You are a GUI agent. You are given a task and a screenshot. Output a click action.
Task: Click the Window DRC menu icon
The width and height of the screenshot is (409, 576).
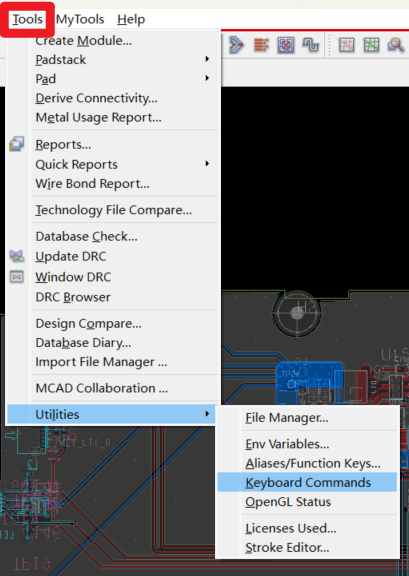pos(17,277)
